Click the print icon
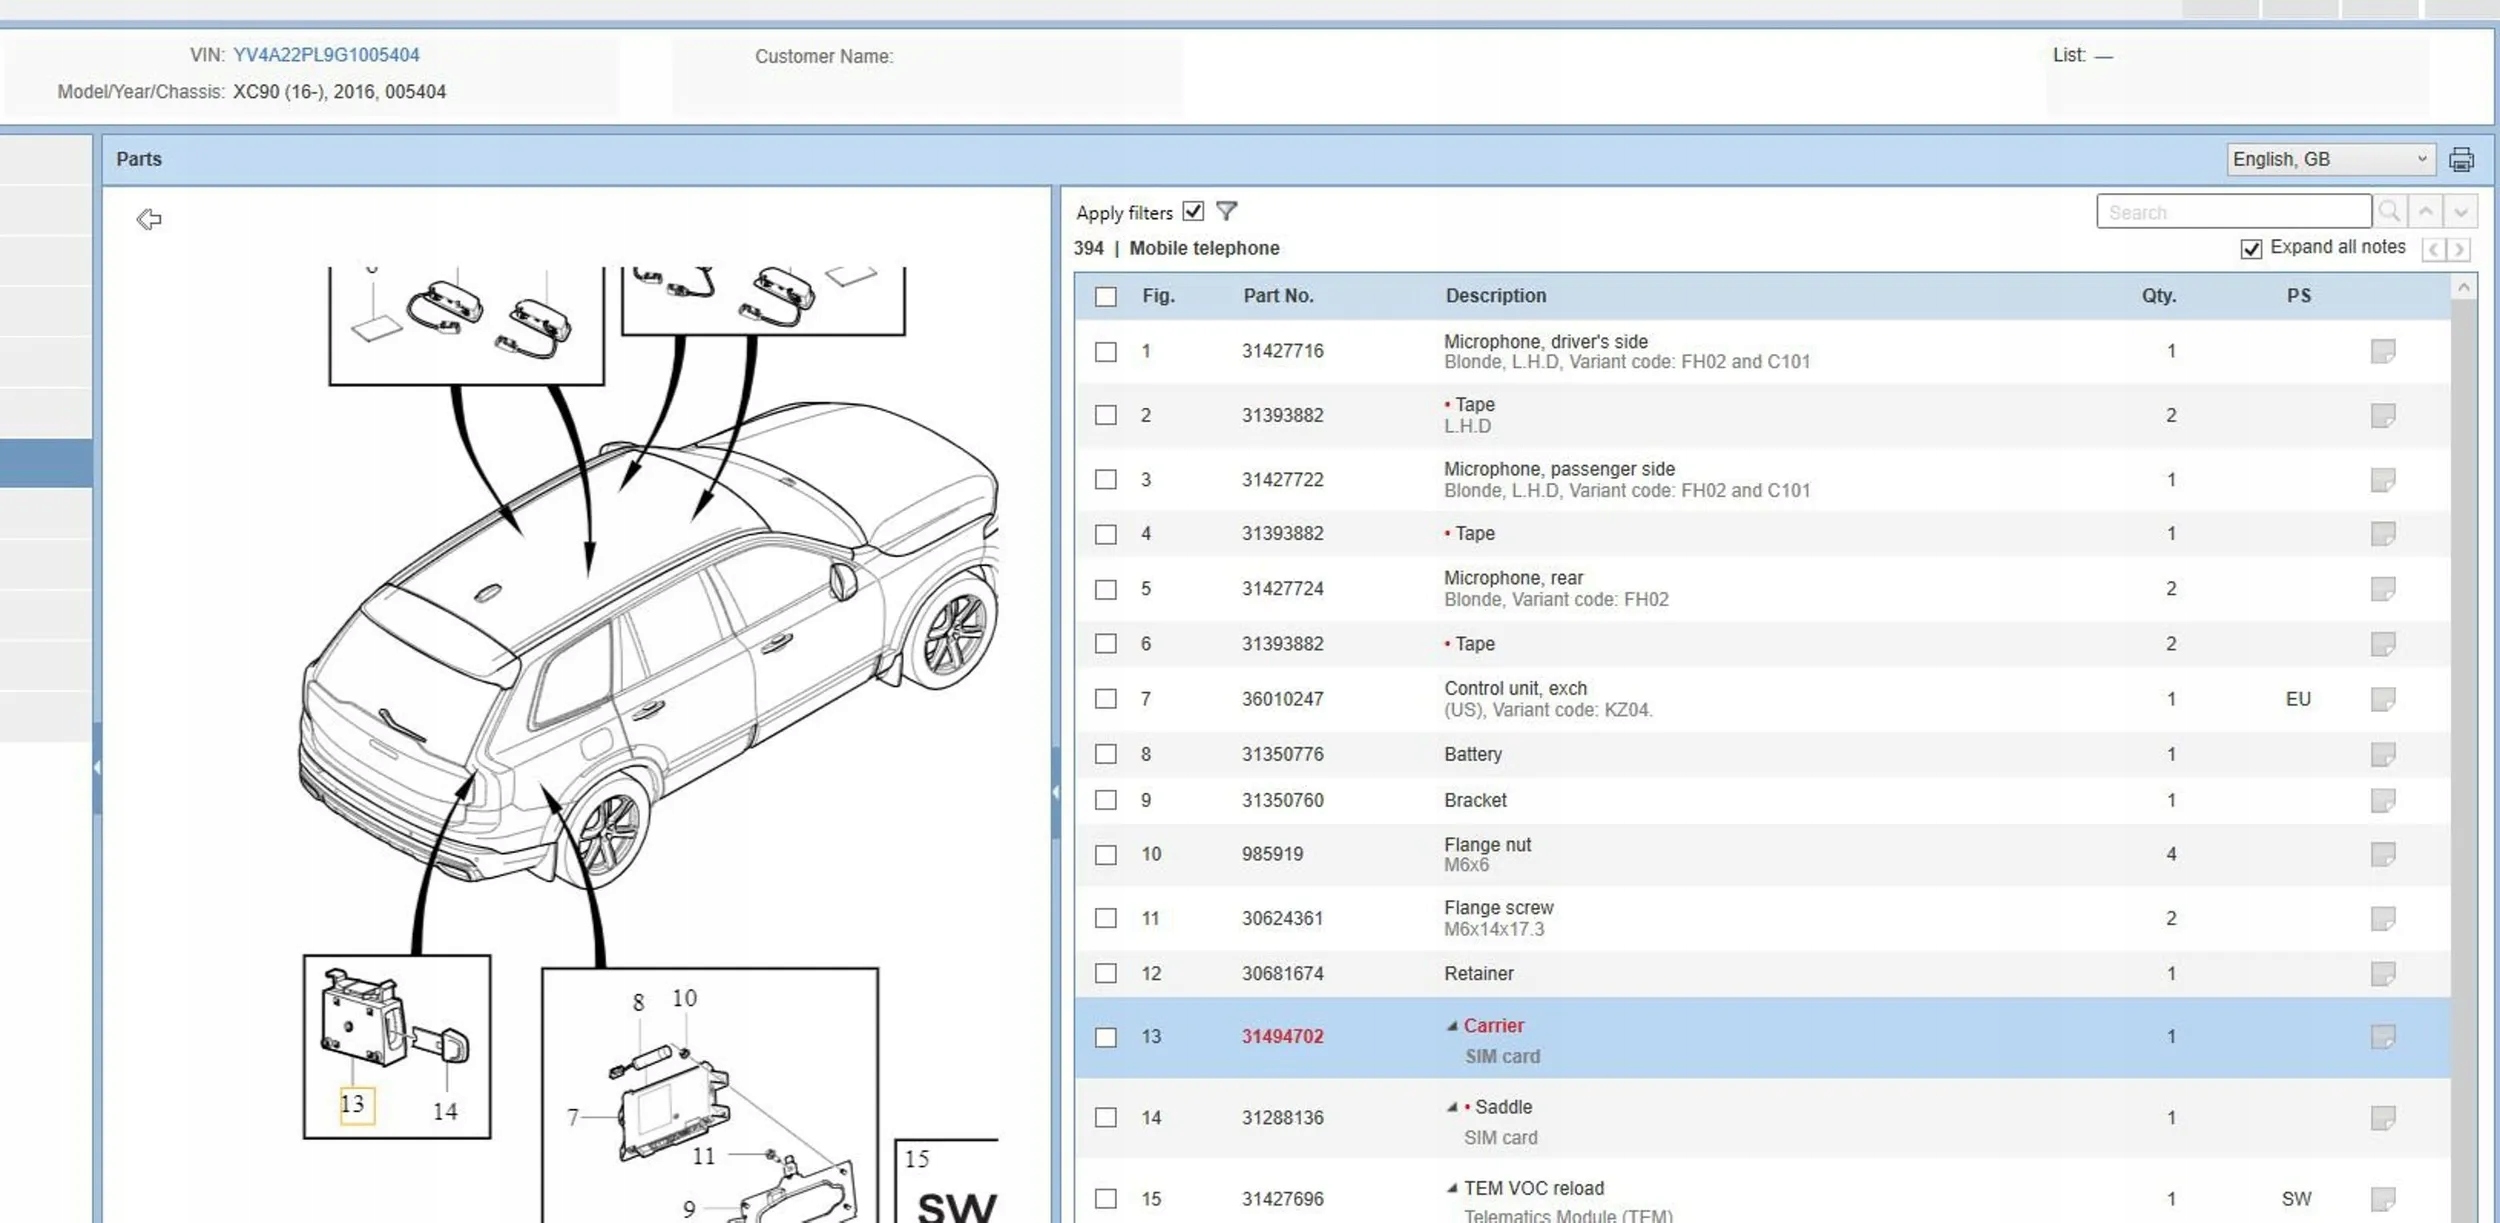The height and width of the screenshot is (1223, 2500). point(2461,159)
